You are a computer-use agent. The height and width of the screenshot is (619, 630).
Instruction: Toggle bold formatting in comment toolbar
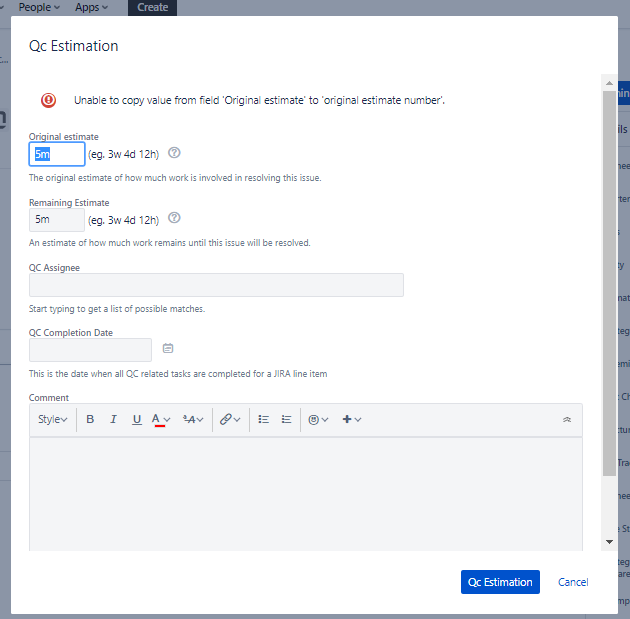[90, 419]
